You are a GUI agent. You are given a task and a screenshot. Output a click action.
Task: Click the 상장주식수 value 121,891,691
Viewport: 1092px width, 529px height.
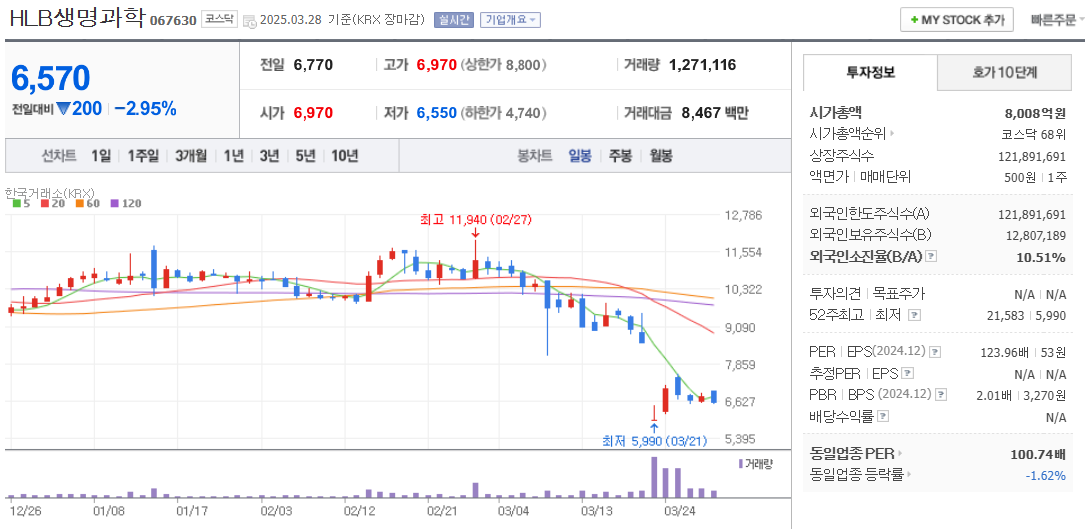click(1032, 157)
